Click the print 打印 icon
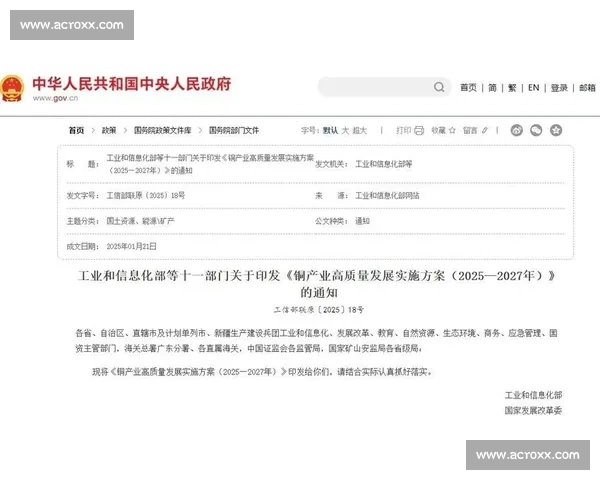The width and height of the screenshot is (600, 480). point(419,131)
